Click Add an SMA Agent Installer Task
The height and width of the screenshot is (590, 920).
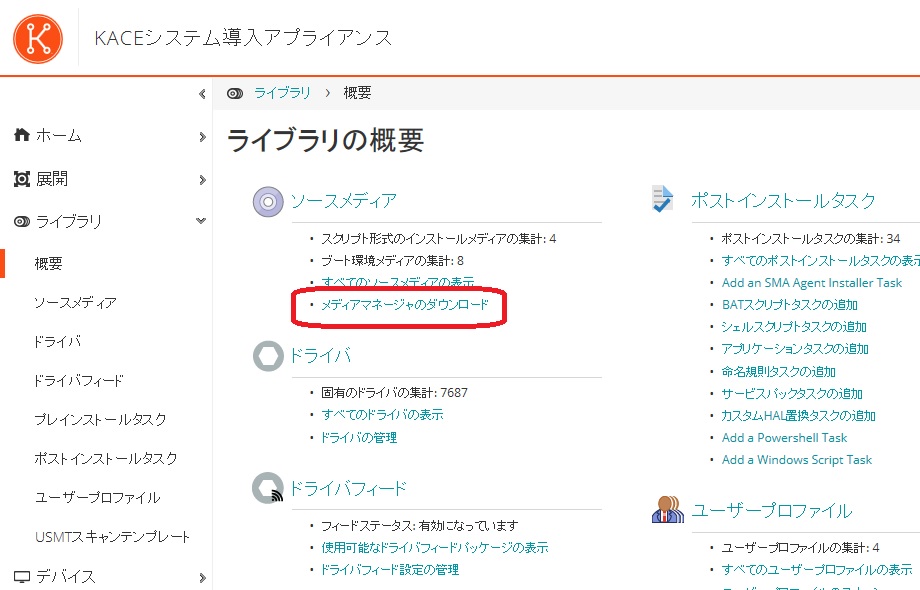tap(811, 283)
